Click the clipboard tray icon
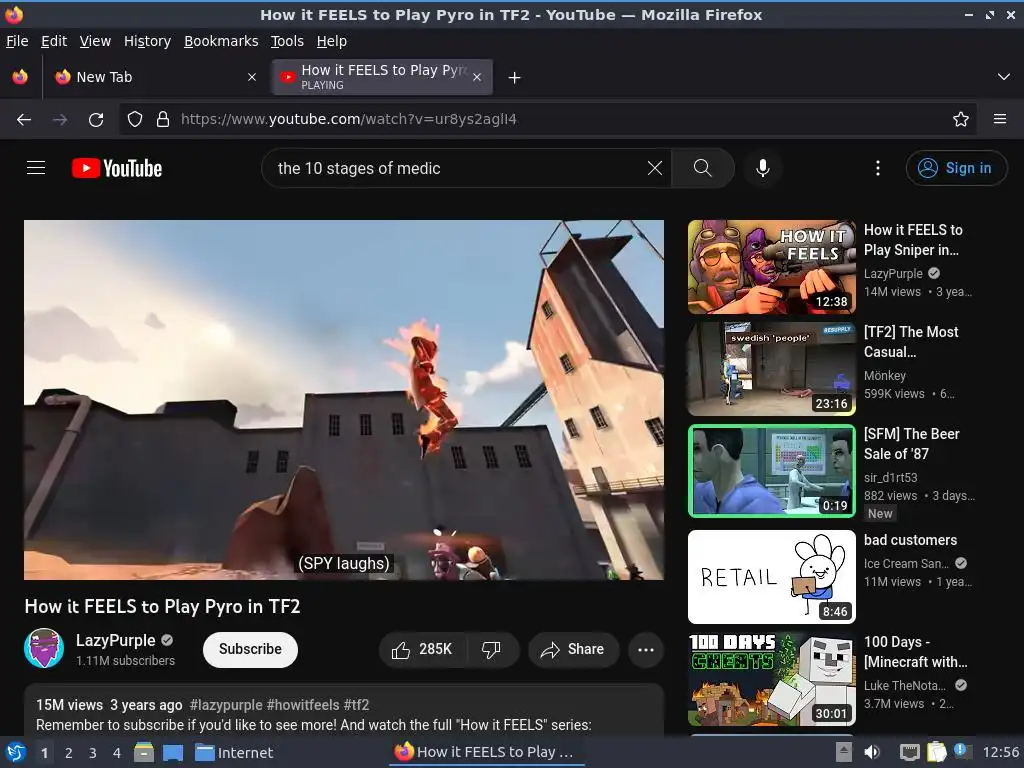This screenshot has width=1024, height=768. coord(936,752)
